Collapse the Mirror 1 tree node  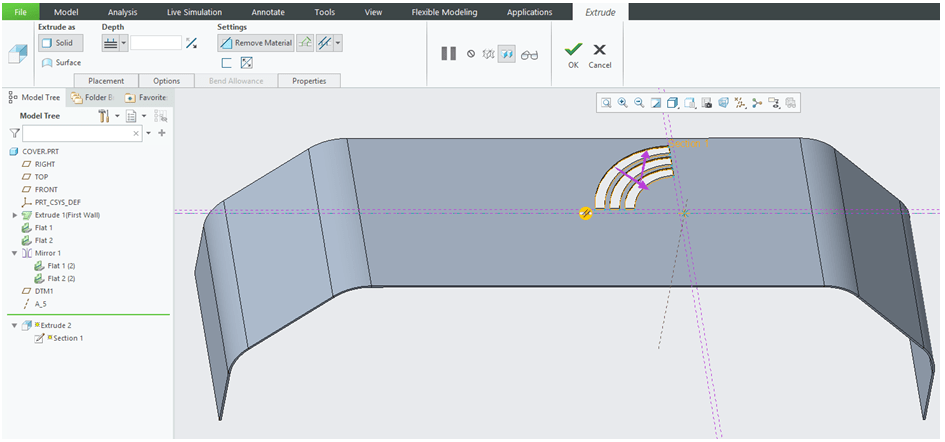14,253
